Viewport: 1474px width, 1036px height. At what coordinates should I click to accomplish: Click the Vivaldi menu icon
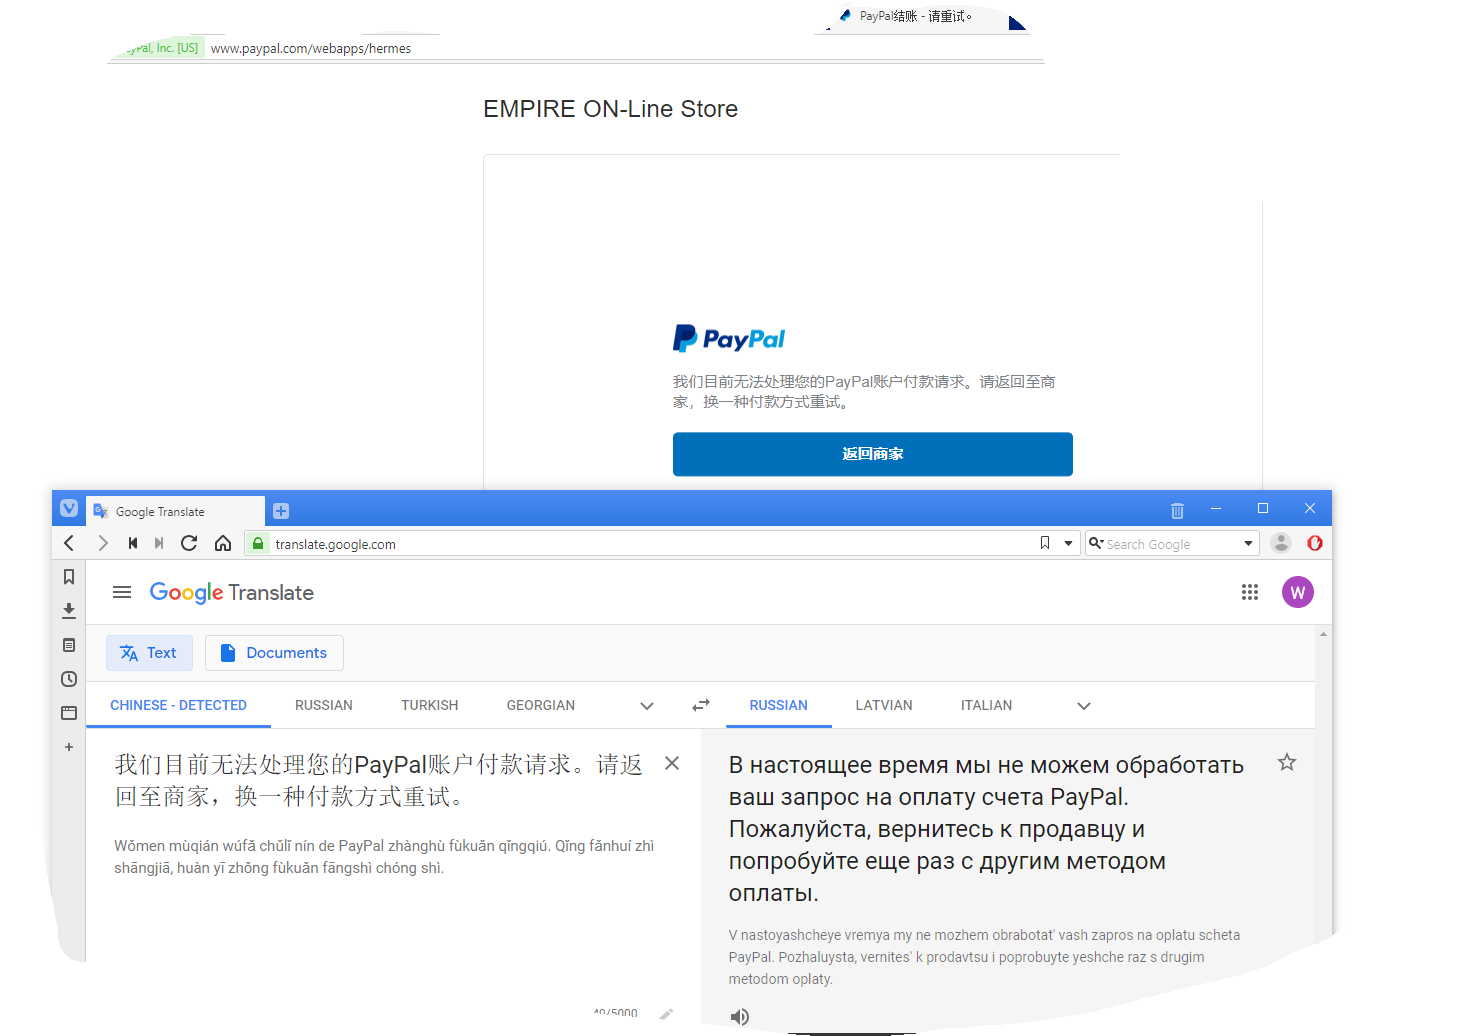(69, 508)
